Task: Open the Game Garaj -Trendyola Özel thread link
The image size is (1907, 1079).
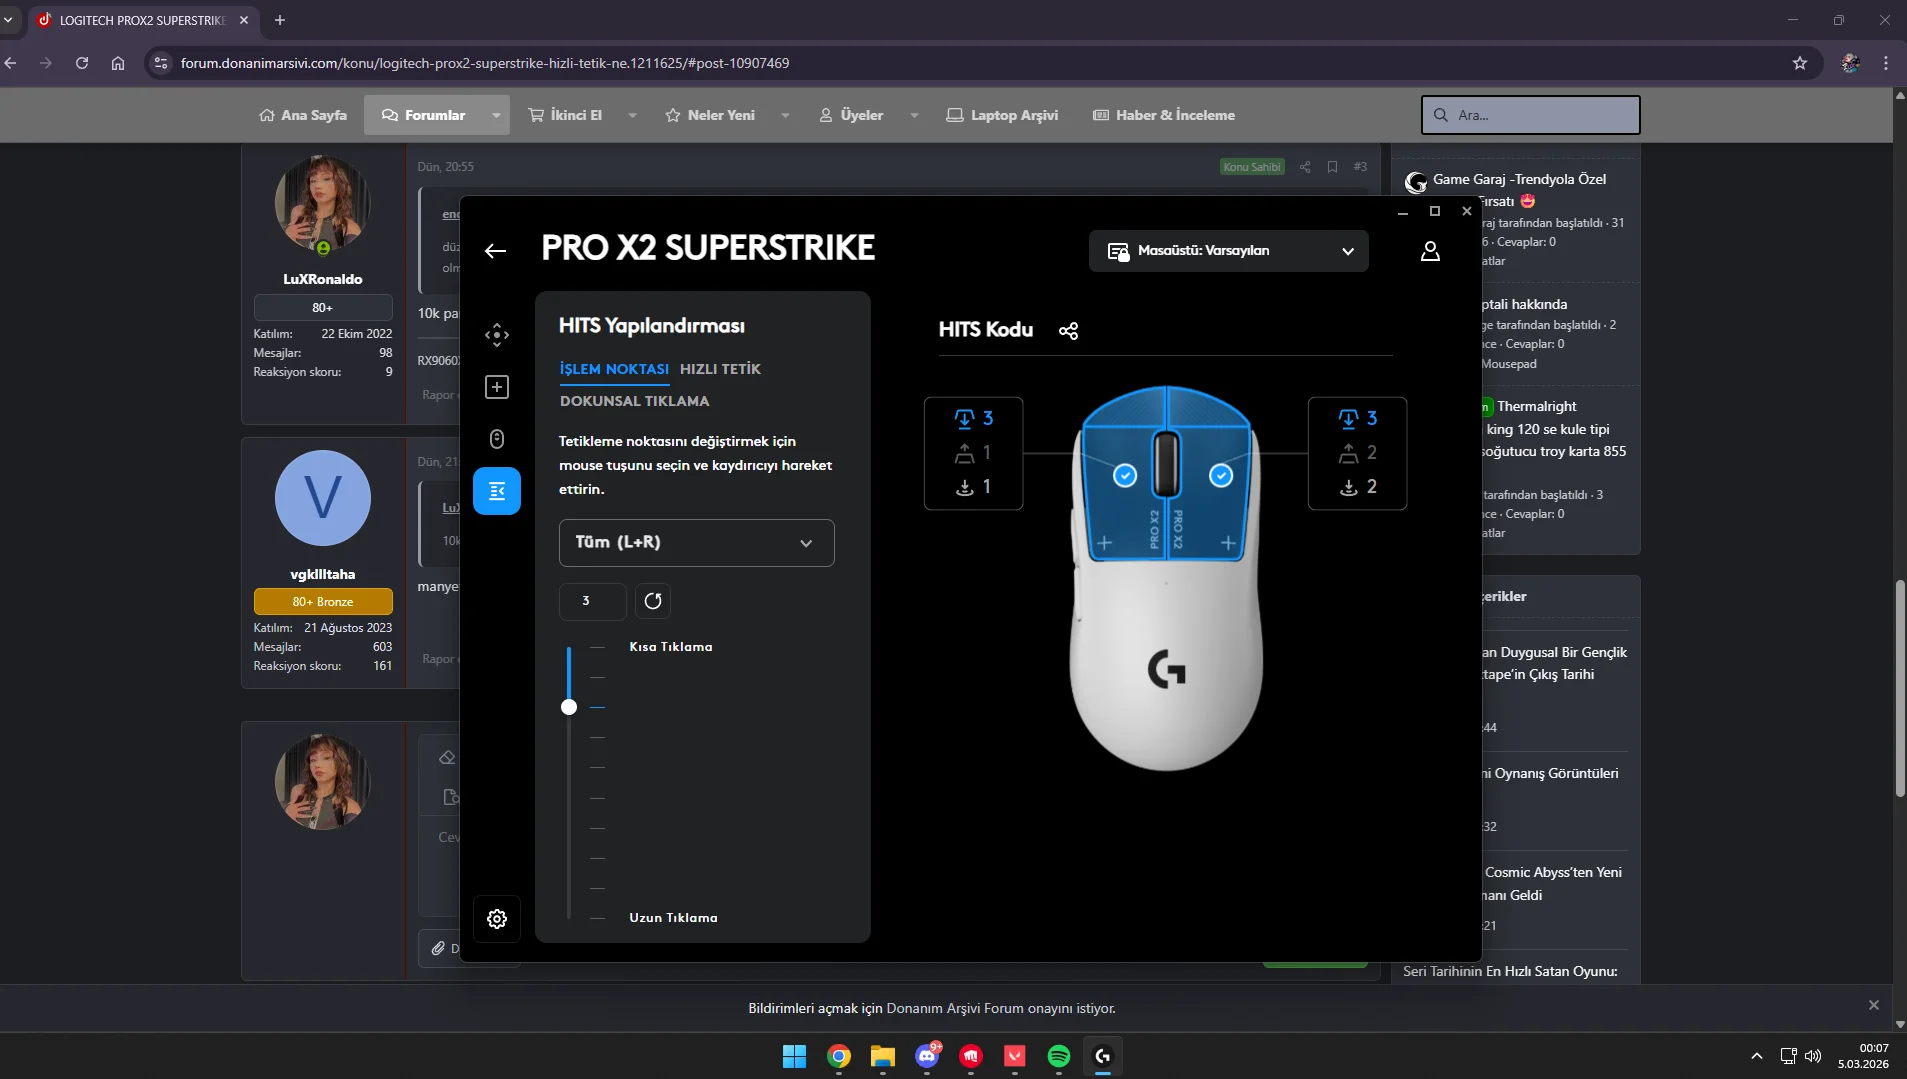Action: coord(1519,179)
